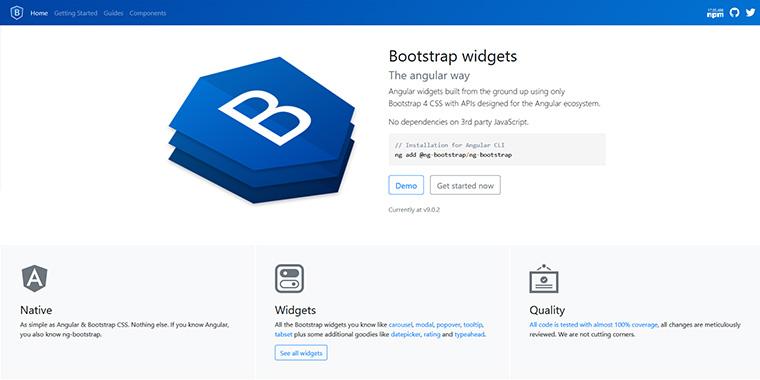Follow the tabset link
The width and height of the screenshot is (760, 380).
[x=283, y=334]
